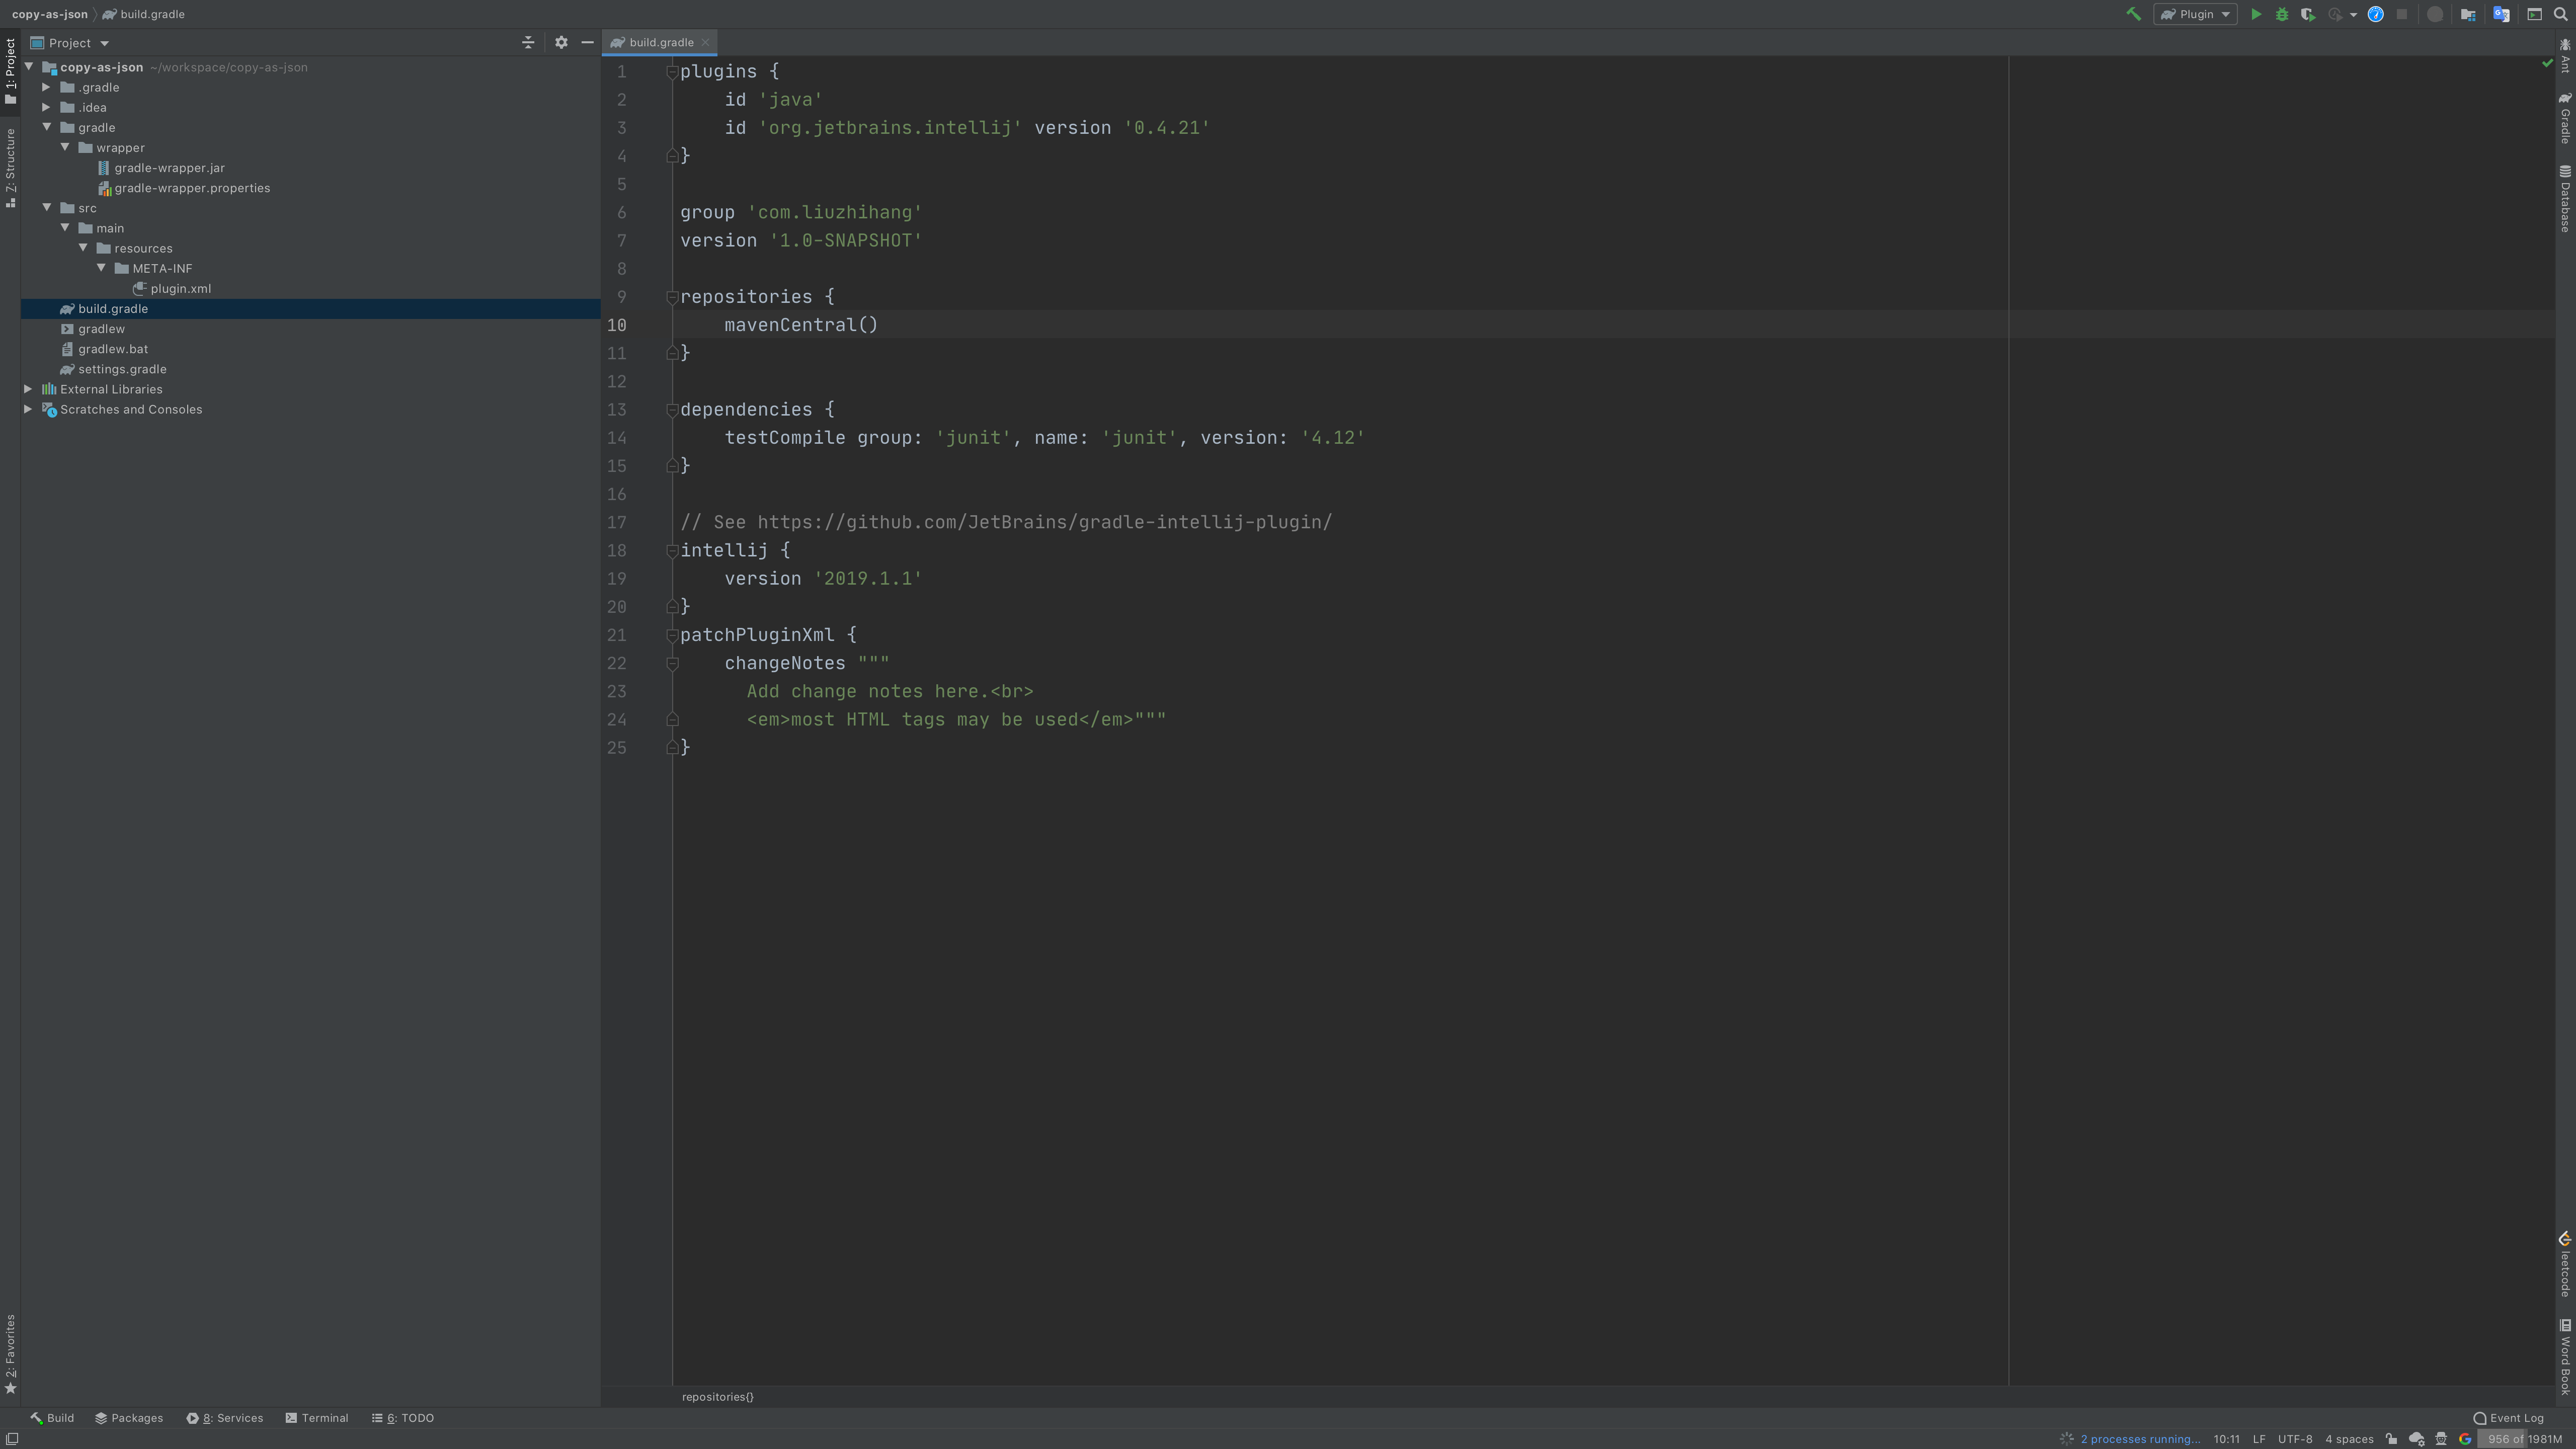Open the Database tool window

pyautogui.click(x=2566, y=199)
